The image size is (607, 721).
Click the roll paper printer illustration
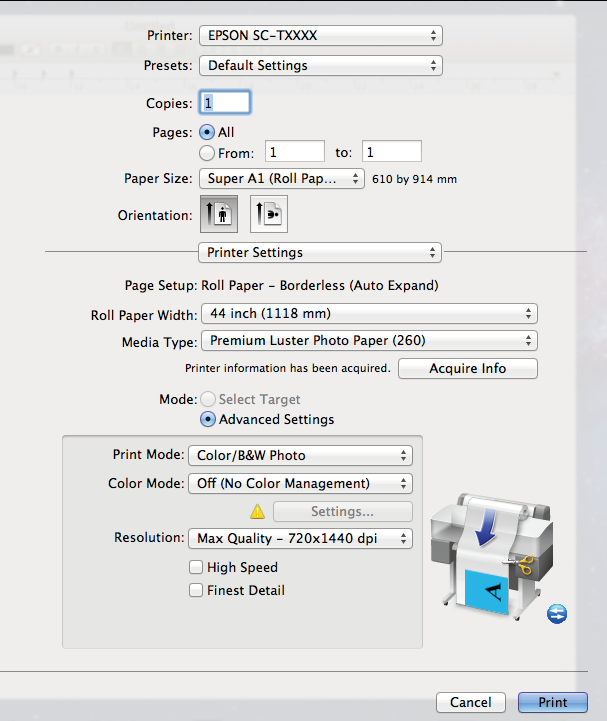(x=492, y=556)
